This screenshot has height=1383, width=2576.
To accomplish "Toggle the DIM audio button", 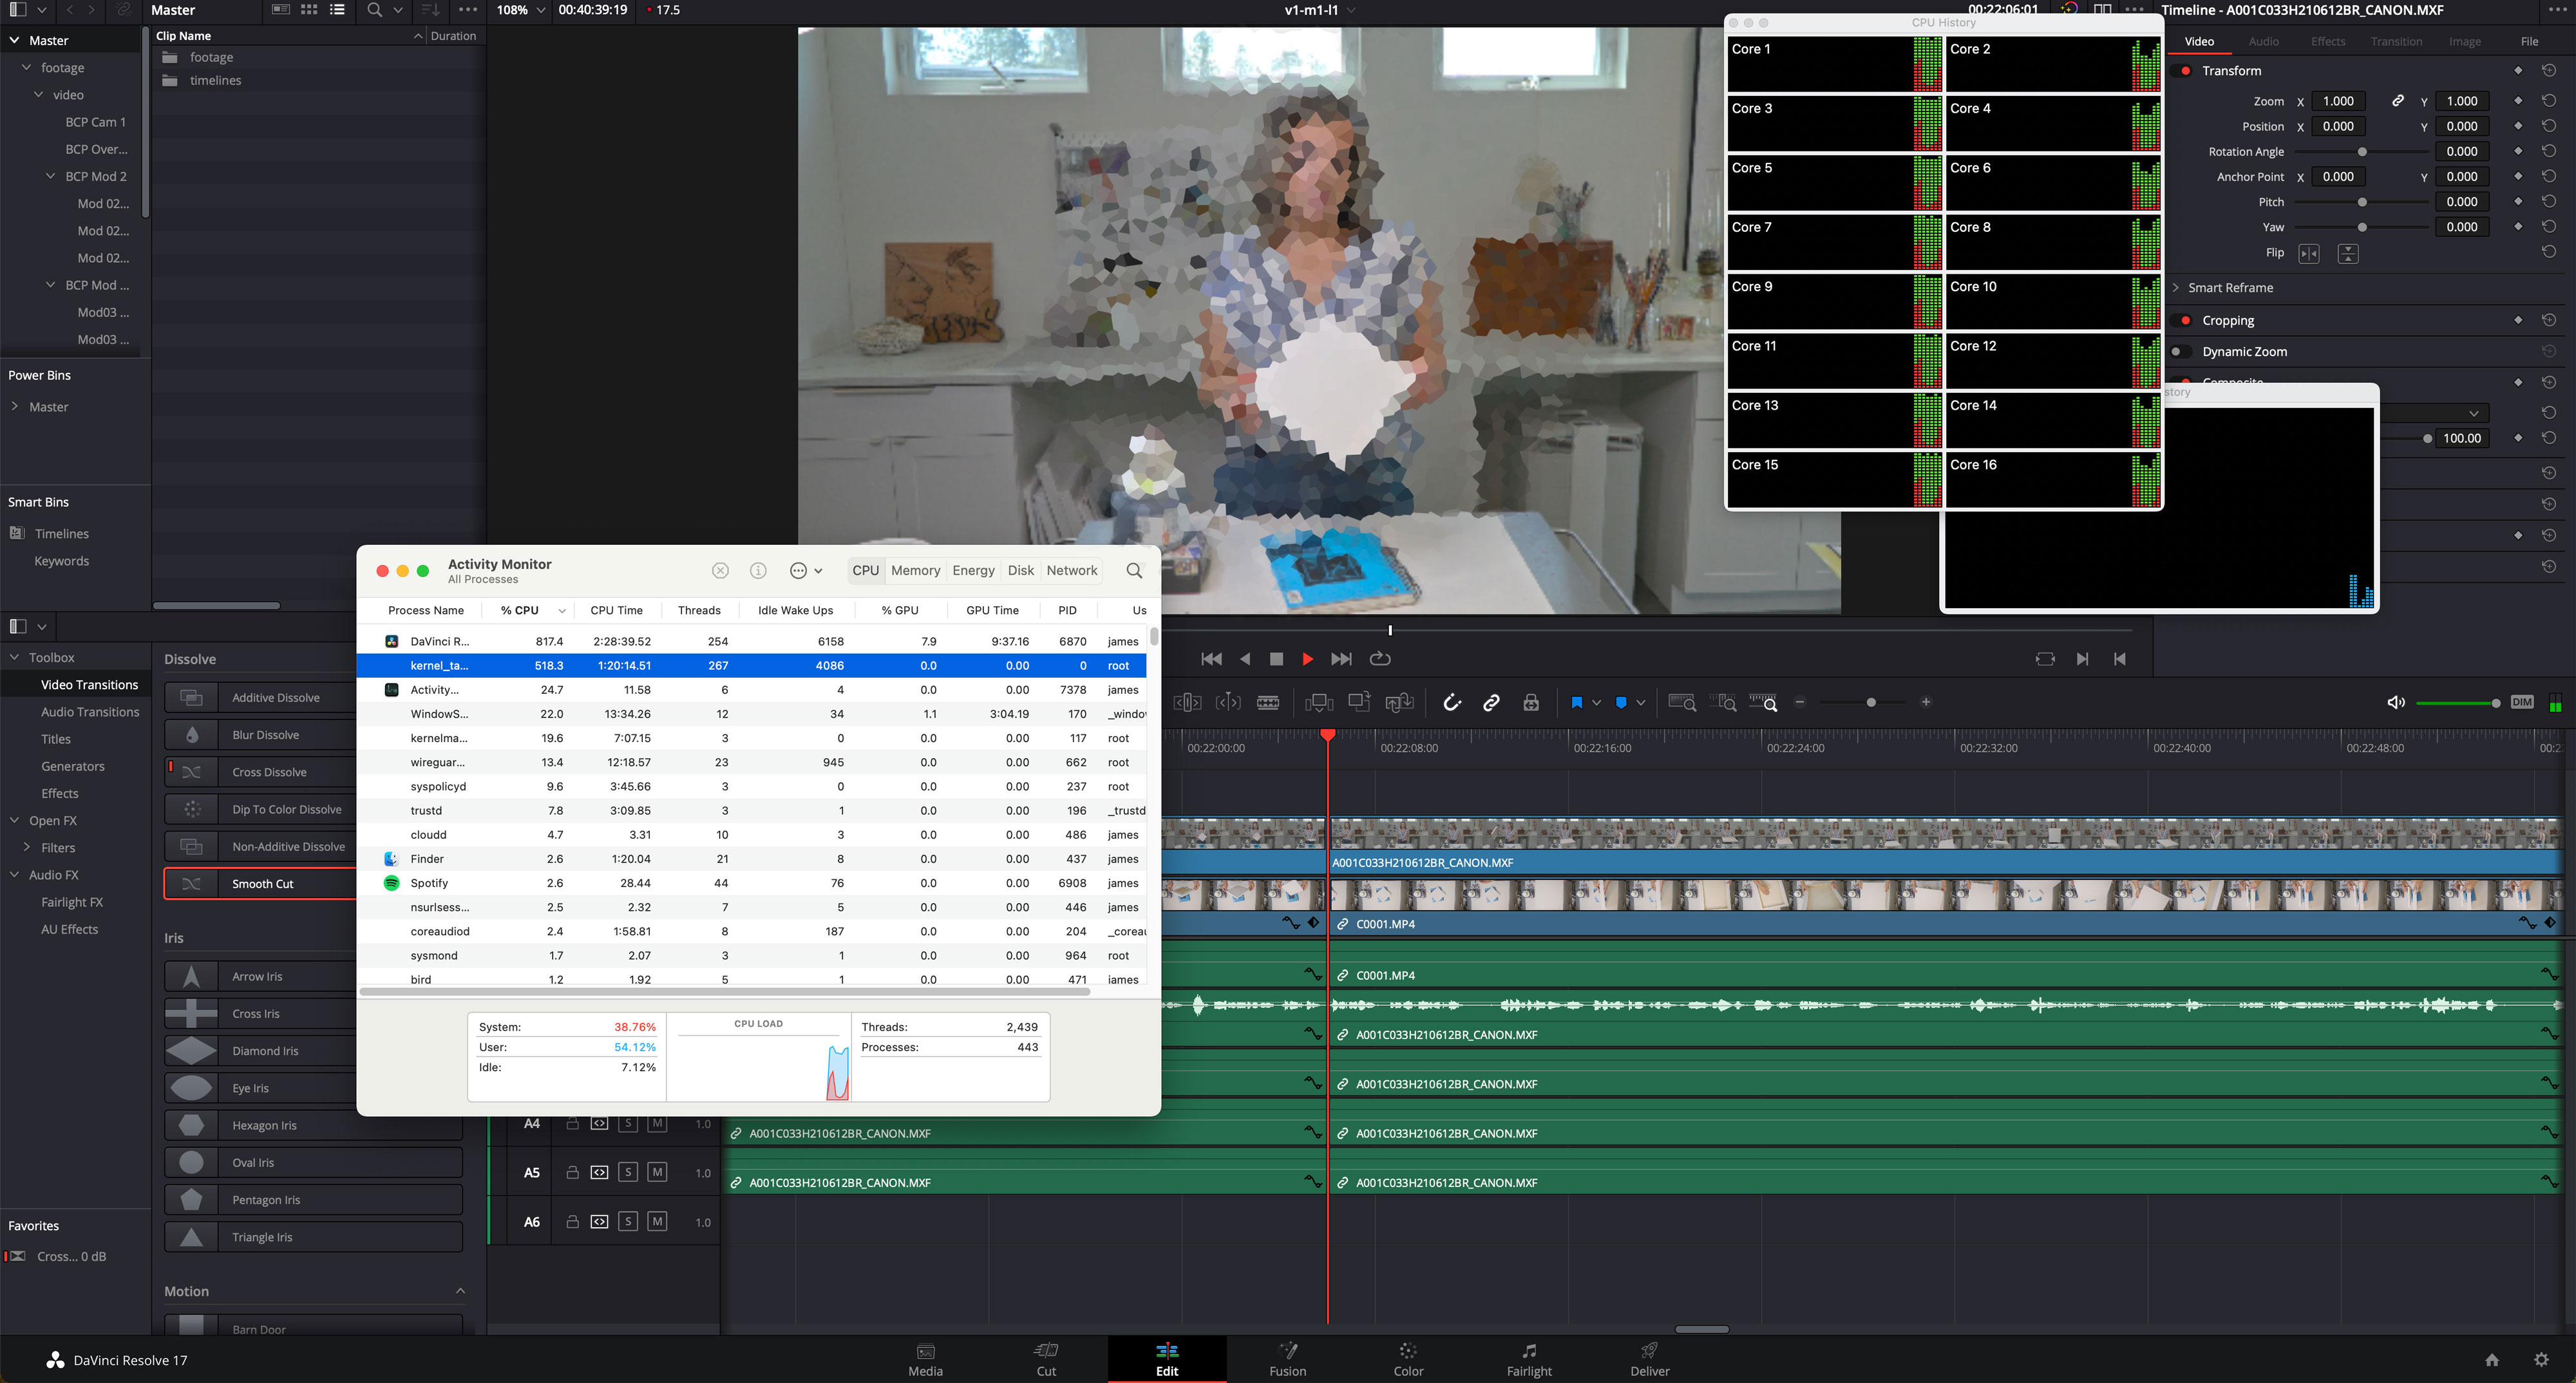I will (2522, 702).
